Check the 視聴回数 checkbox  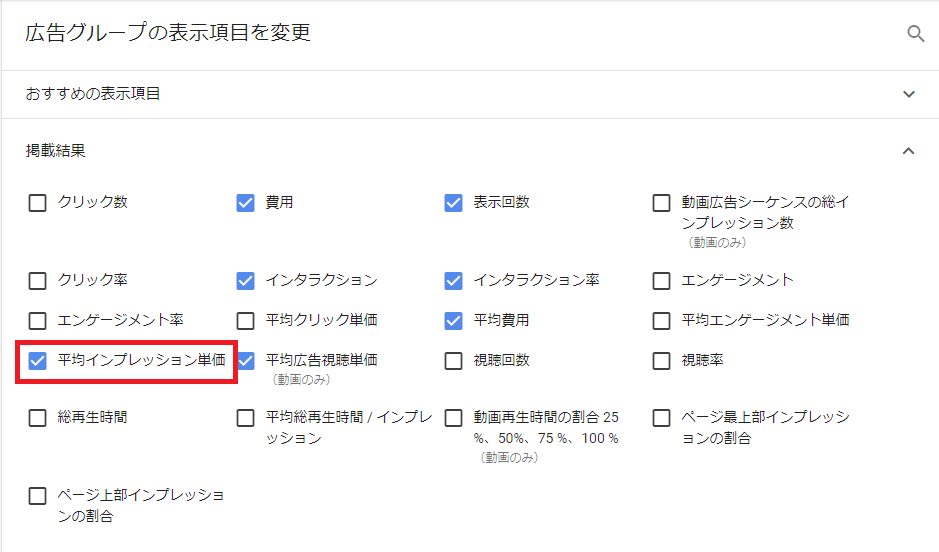454,361
